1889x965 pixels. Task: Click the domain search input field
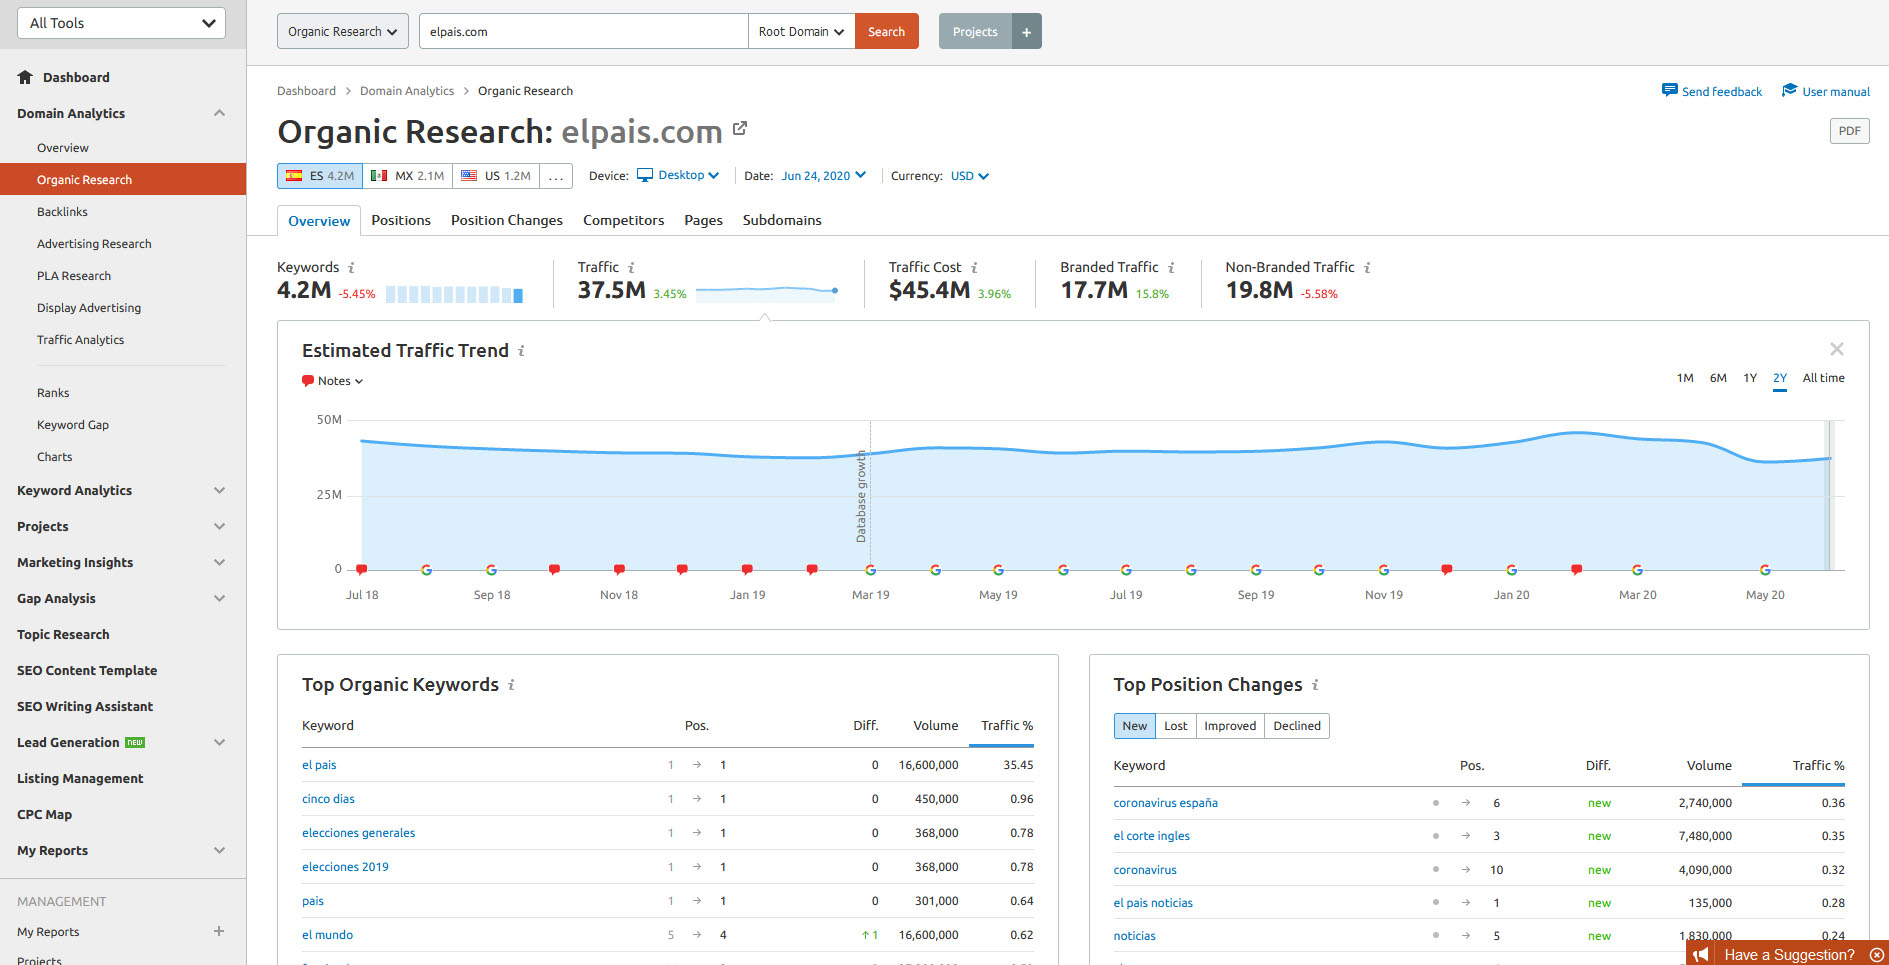point(583,31)
